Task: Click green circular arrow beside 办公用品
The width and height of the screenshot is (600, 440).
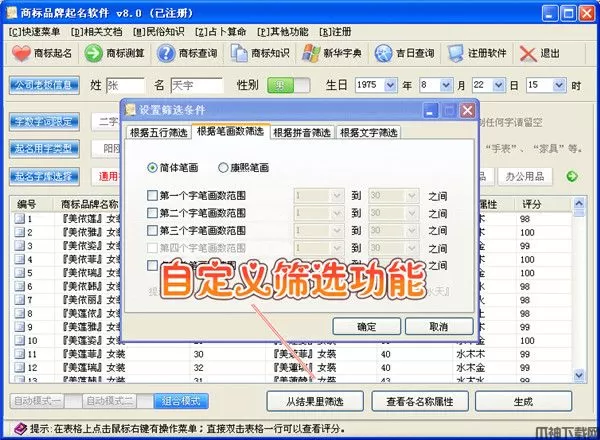Action: point(572,176)
